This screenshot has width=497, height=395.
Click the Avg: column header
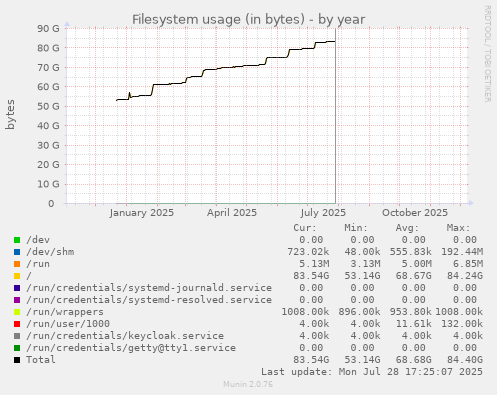pyautogui.click(x=407, y=228)
